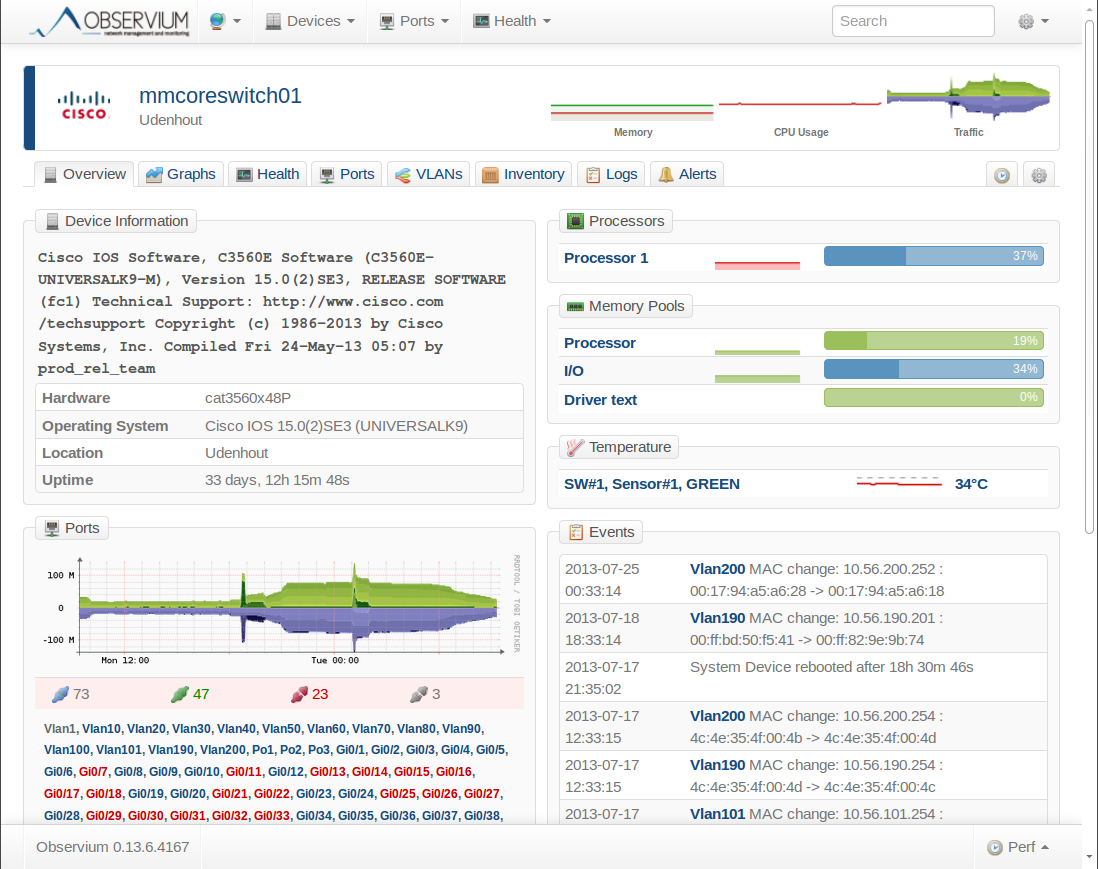Open the gear settings dropdown in navbar
The height and width of the screenshot is (869, 1098).
(1033, 21)
